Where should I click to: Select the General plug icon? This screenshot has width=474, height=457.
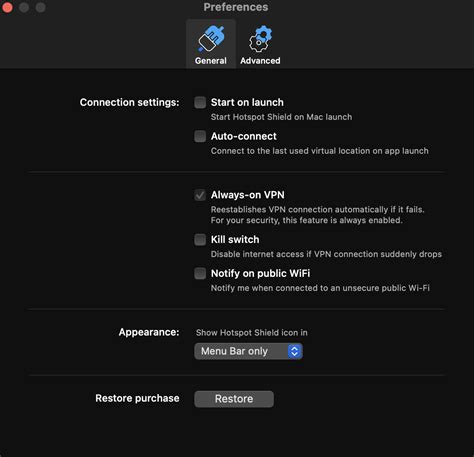(211, 39)
